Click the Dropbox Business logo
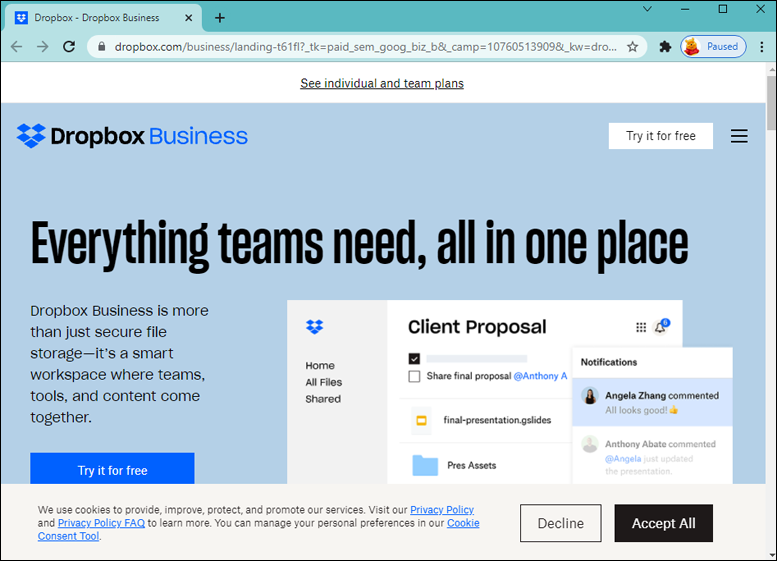 (132, 136)
